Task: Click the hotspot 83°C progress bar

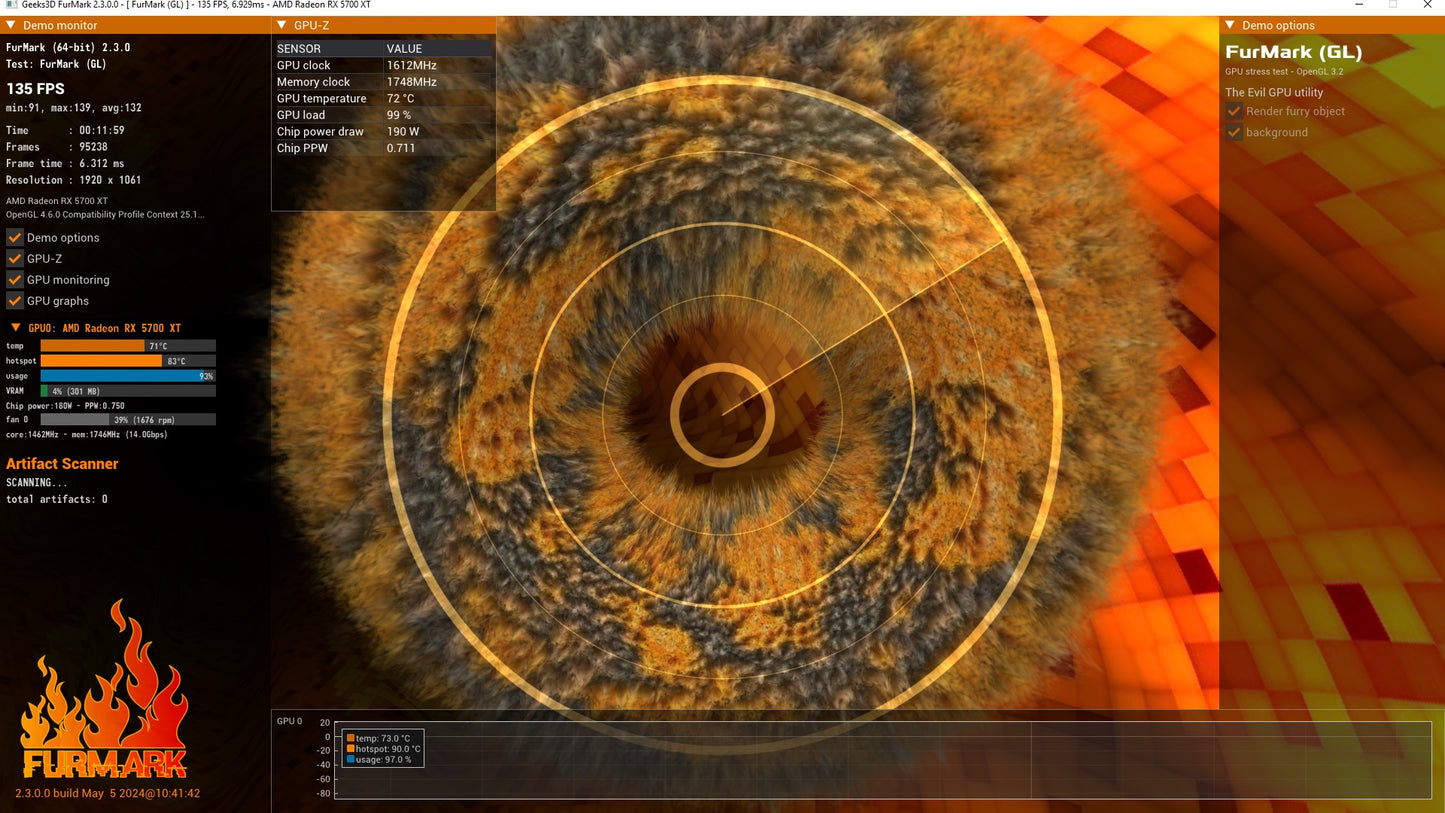Action: 128,361
